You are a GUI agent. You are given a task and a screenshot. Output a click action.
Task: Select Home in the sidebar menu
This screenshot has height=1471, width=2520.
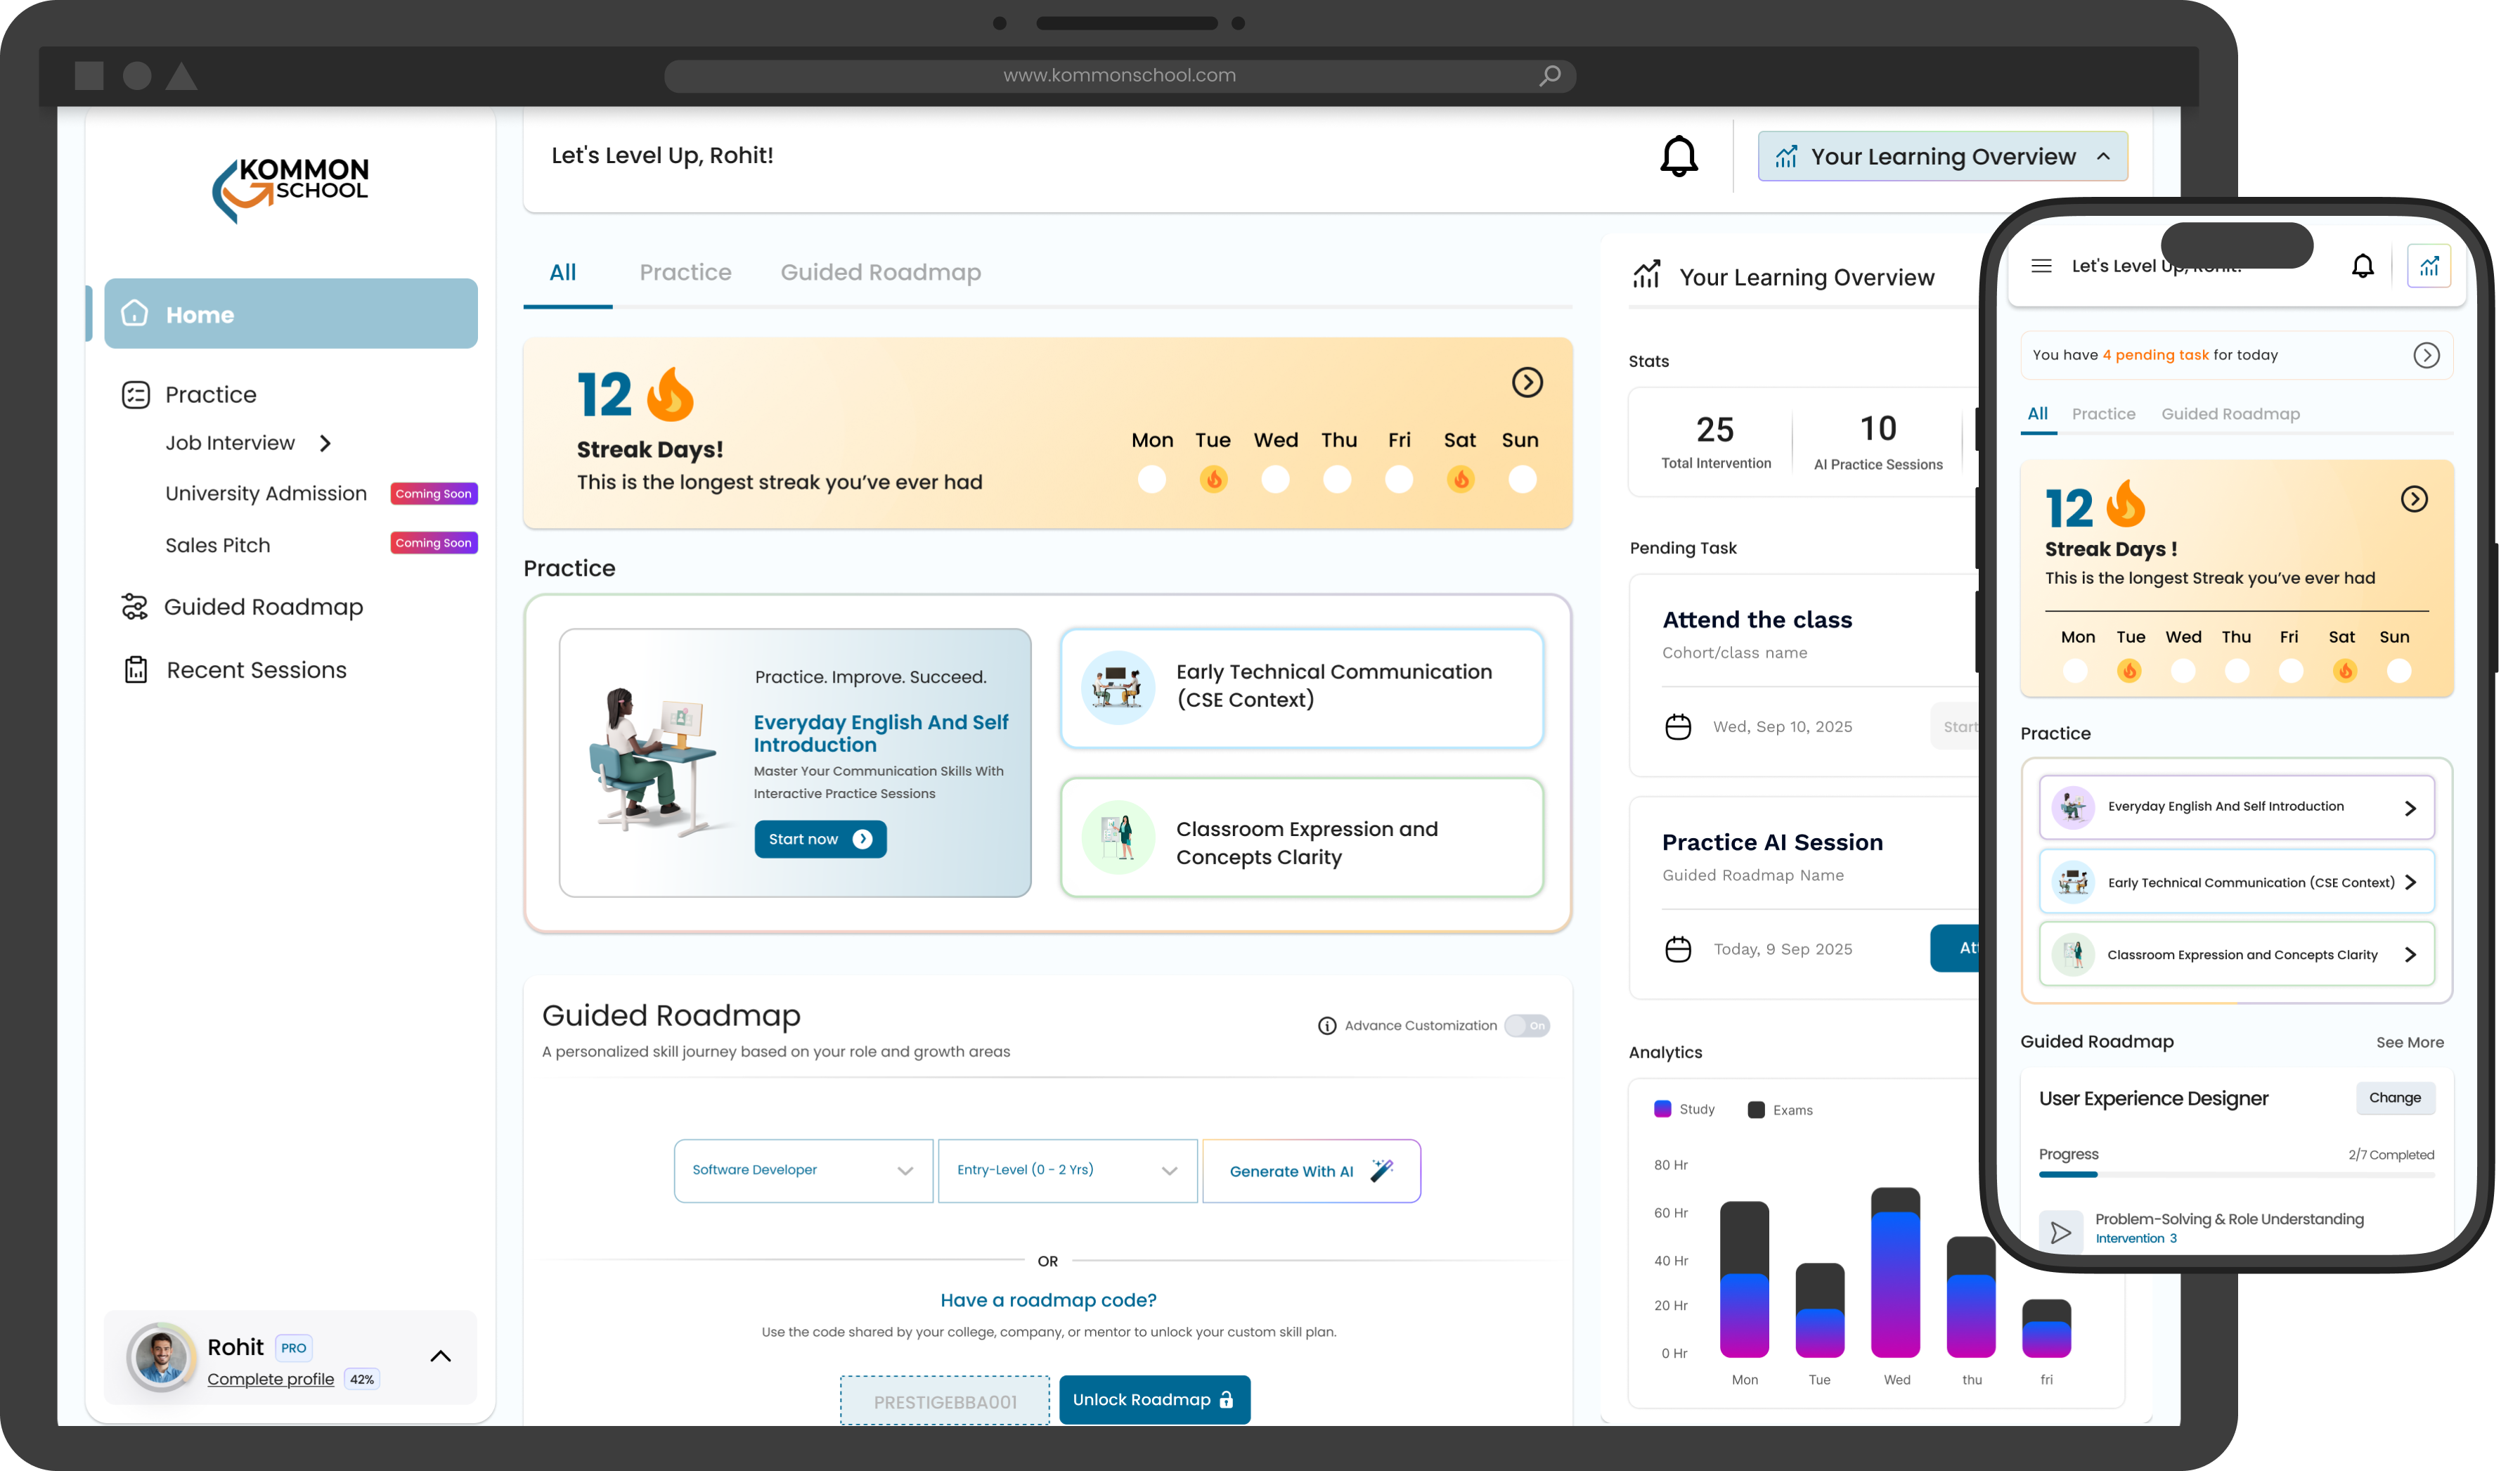pos(290,314)
